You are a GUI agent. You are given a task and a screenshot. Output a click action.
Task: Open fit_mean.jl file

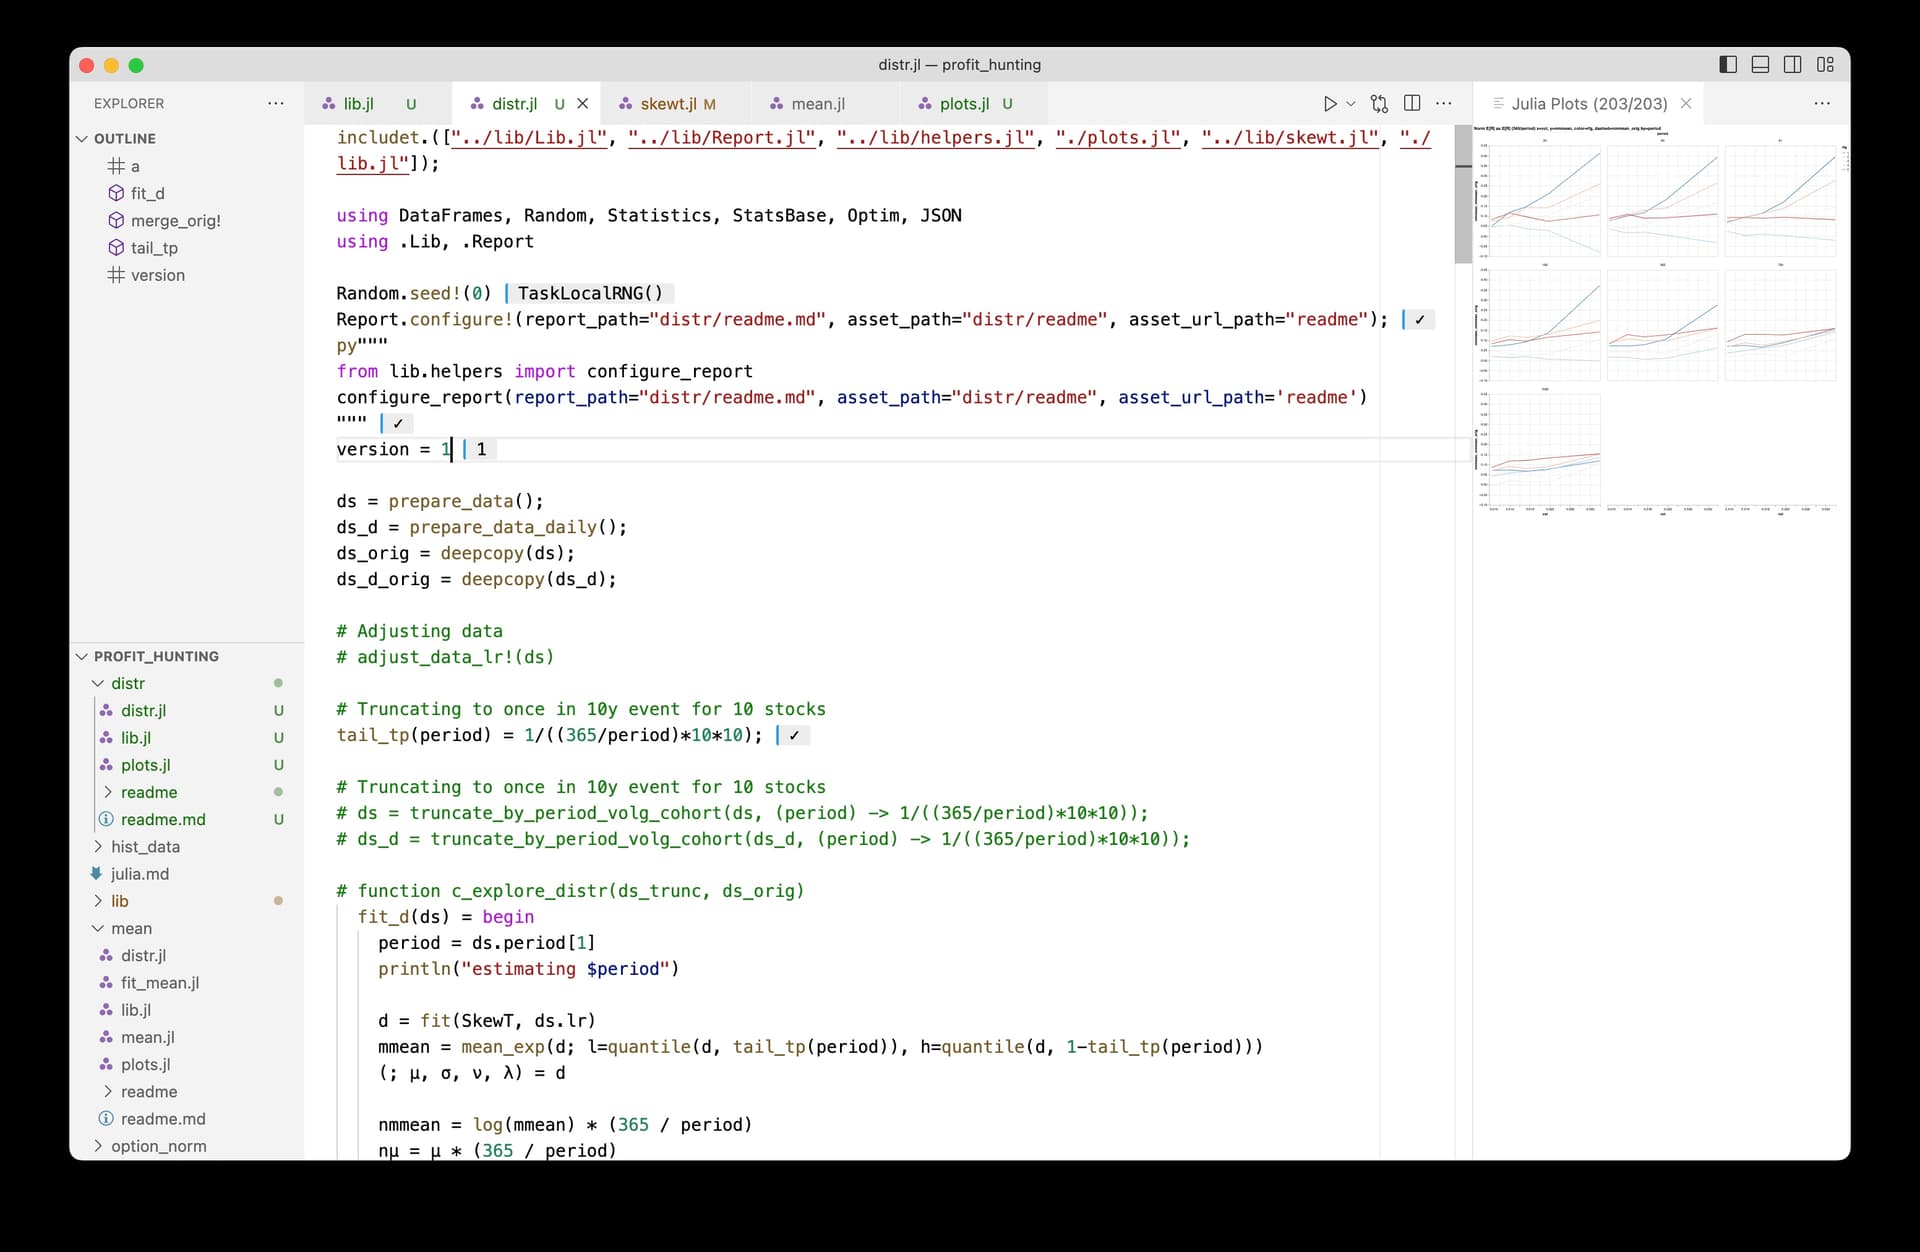(x=187, y=983)
